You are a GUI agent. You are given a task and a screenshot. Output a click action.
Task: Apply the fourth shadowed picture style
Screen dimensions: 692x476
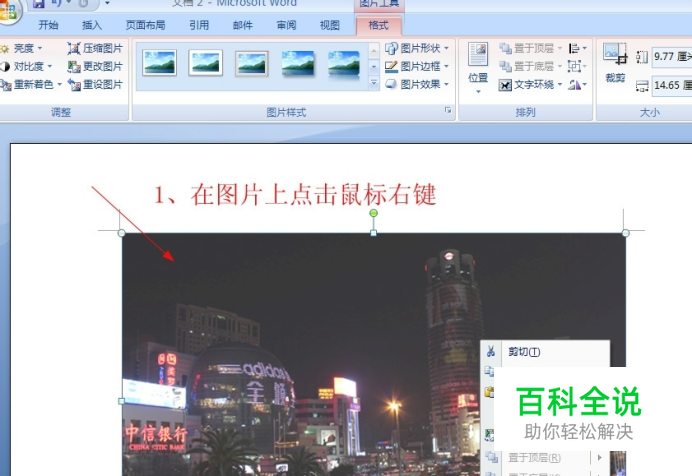point(298,64)
